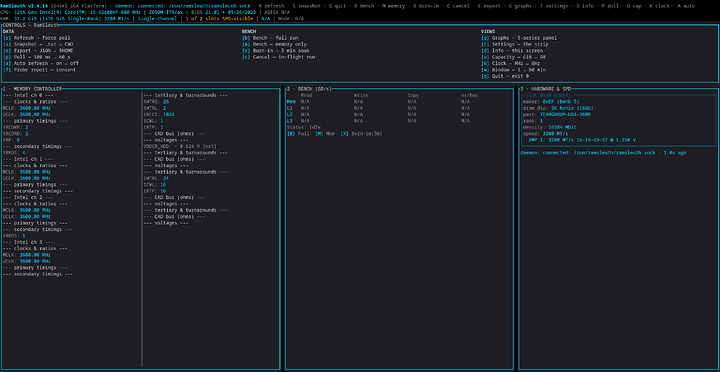
Task: Click 'Status: Idle' in Bench panel
Action: (x=304, y=127)
